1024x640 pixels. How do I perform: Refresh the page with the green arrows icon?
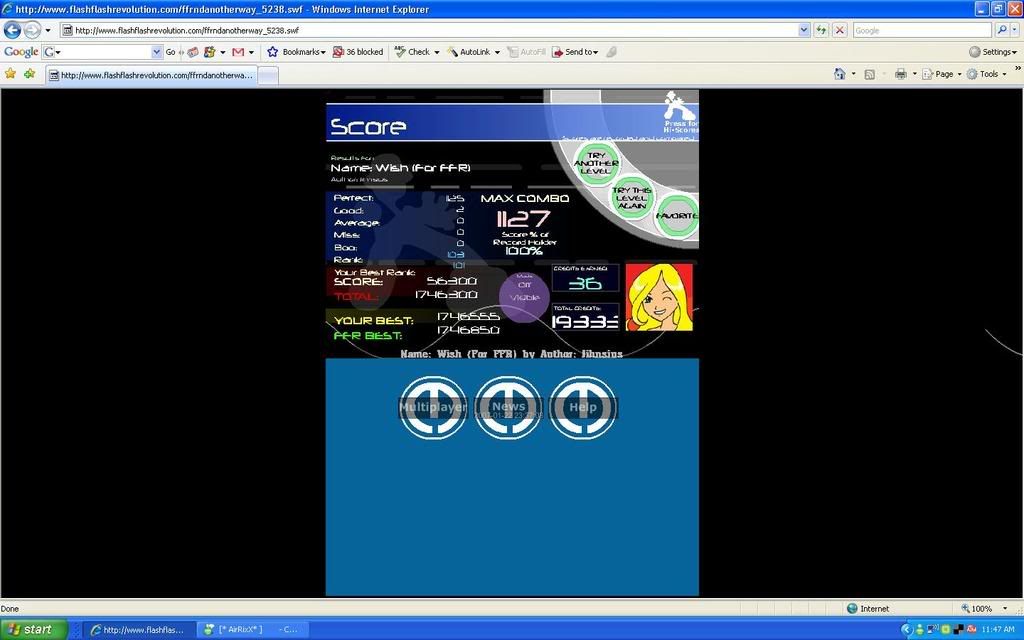pyautogui.click(x=821, y=30)
